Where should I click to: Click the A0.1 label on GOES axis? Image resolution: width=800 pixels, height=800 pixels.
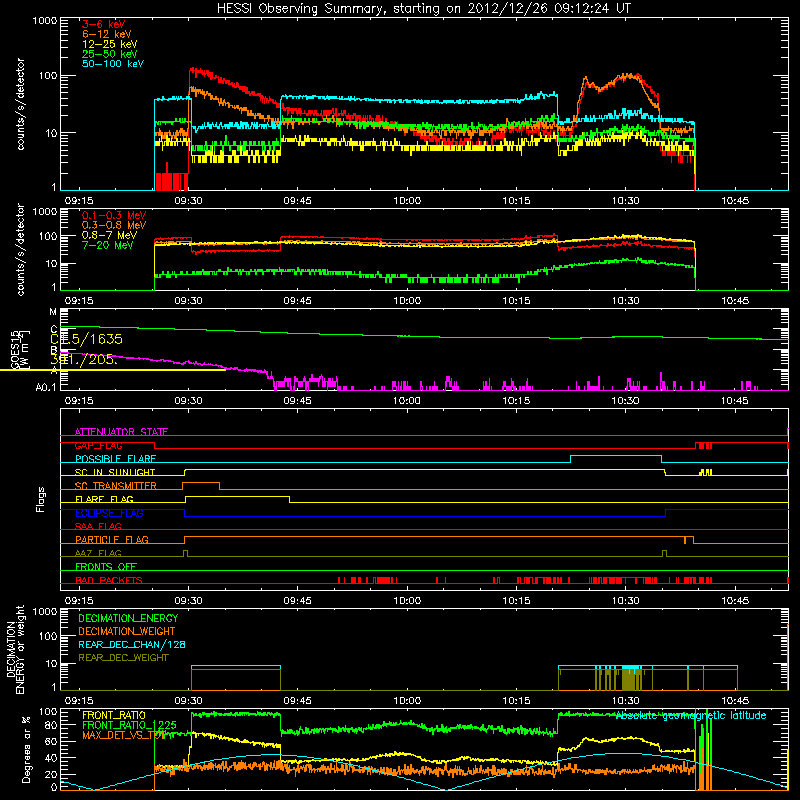(46, 388)
